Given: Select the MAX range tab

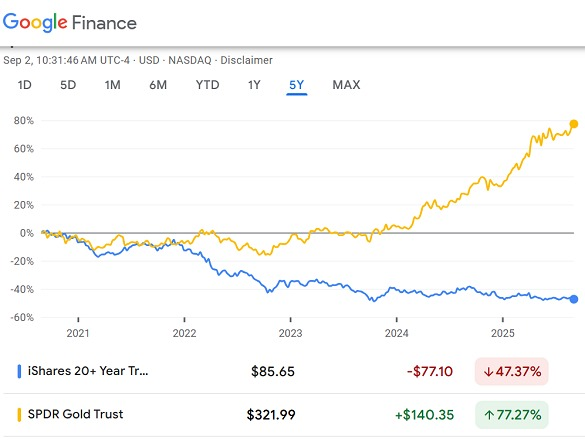Looking at the screenshot, I should pos(346,85).
